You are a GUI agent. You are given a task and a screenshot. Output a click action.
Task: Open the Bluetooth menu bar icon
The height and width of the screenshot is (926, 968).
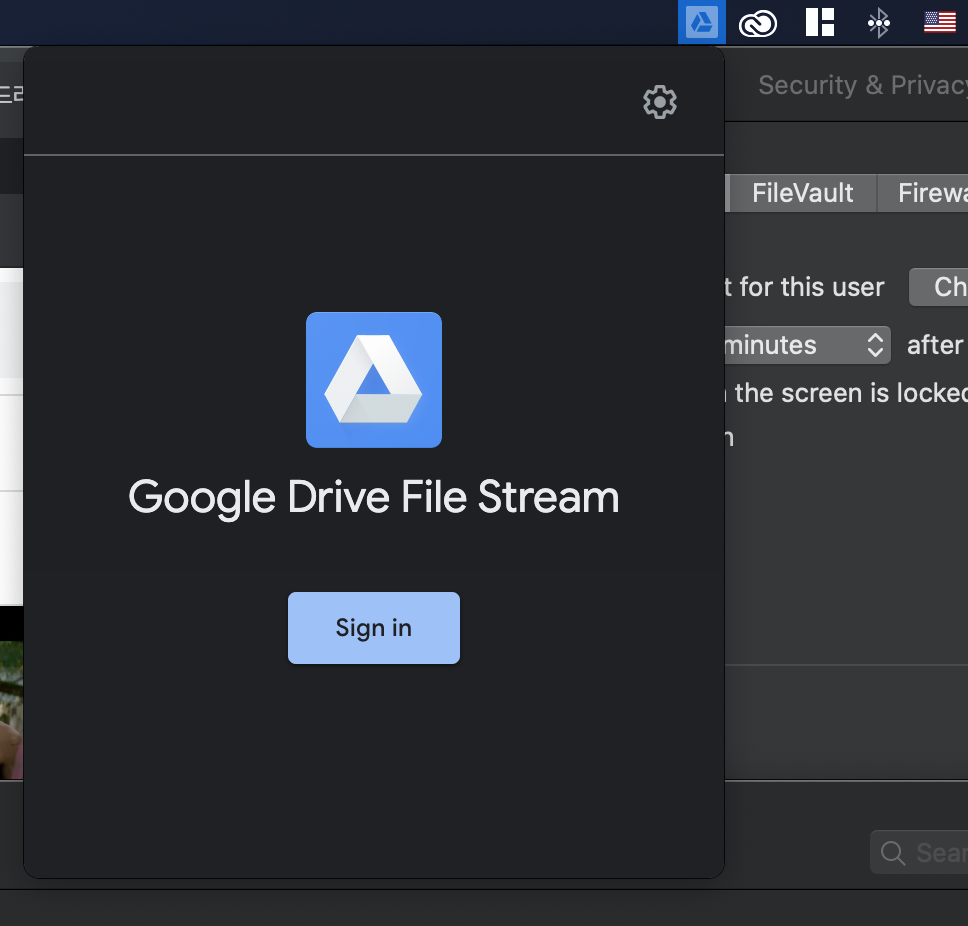click(x=878, y=23)
